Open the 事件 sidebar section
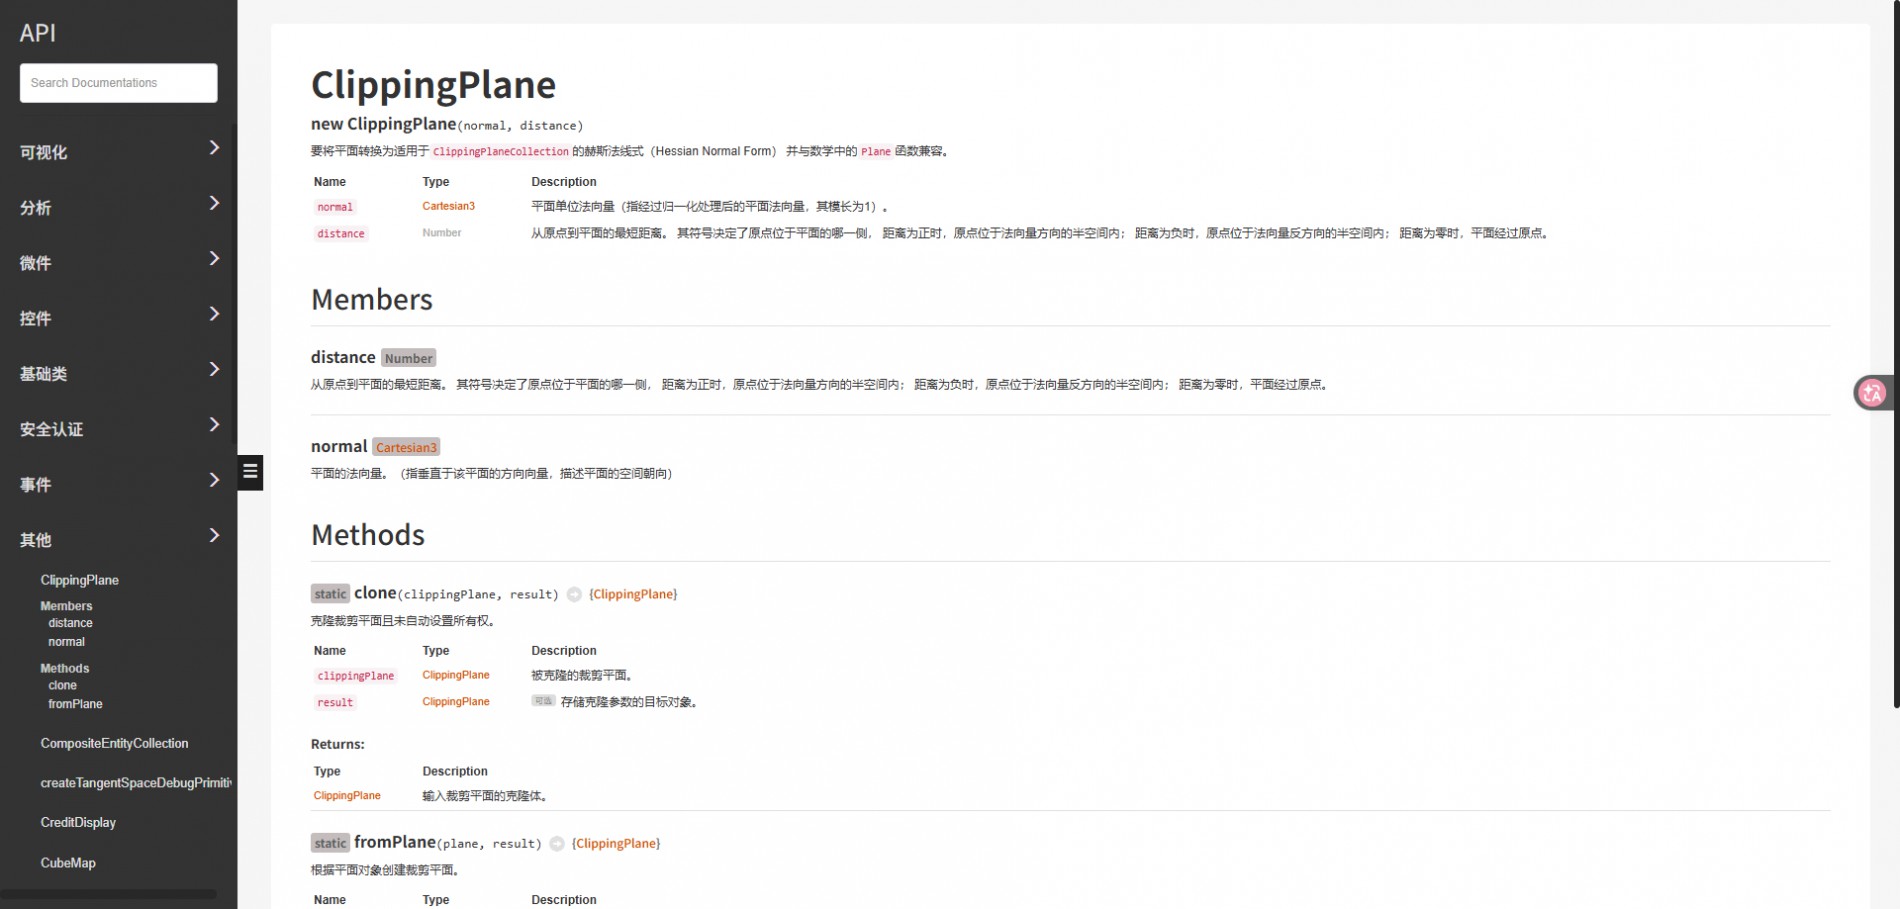Screen dimensions: 1900x909 pos(214,481)
